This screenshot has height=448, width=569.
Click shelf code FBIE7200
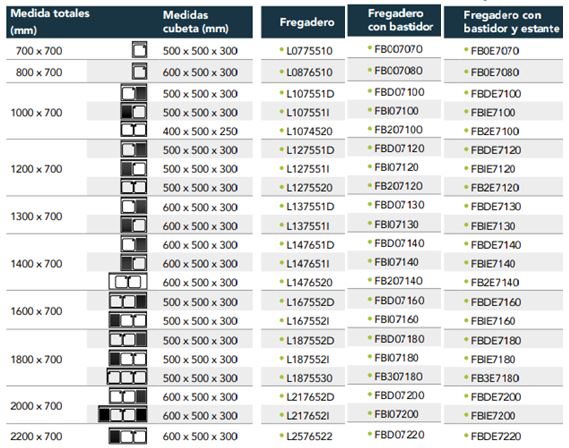(493, 415)
